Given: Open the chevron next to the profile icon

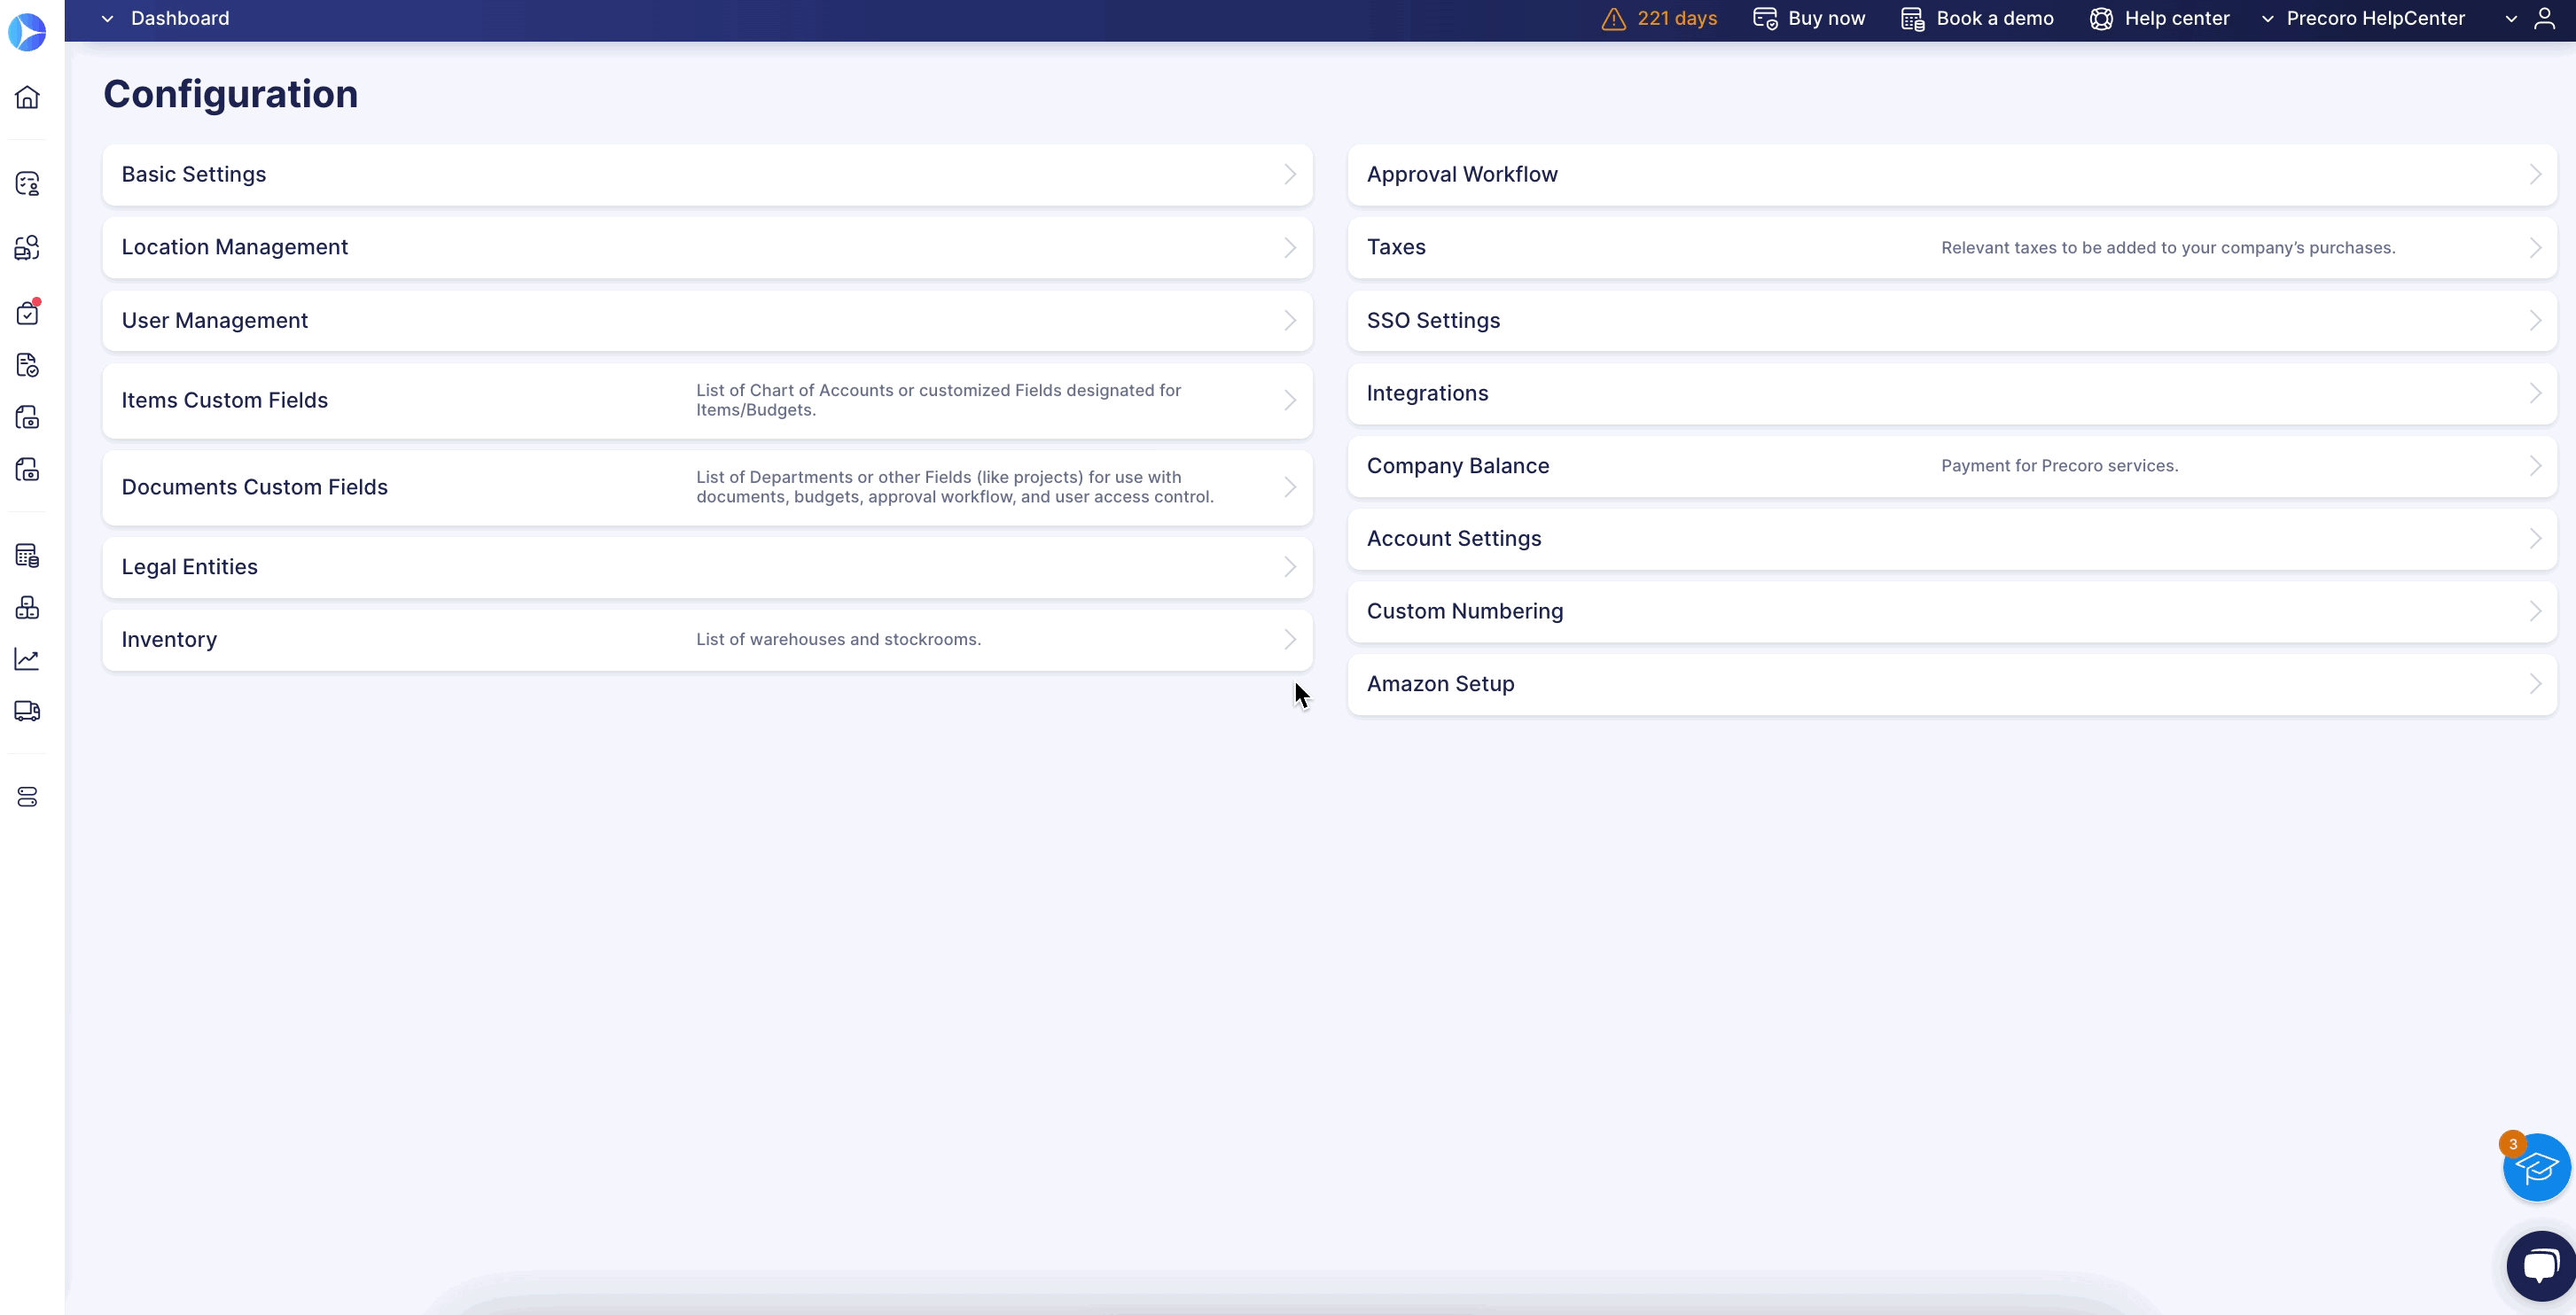Looking at the screenshot, I should (2511, 19).
